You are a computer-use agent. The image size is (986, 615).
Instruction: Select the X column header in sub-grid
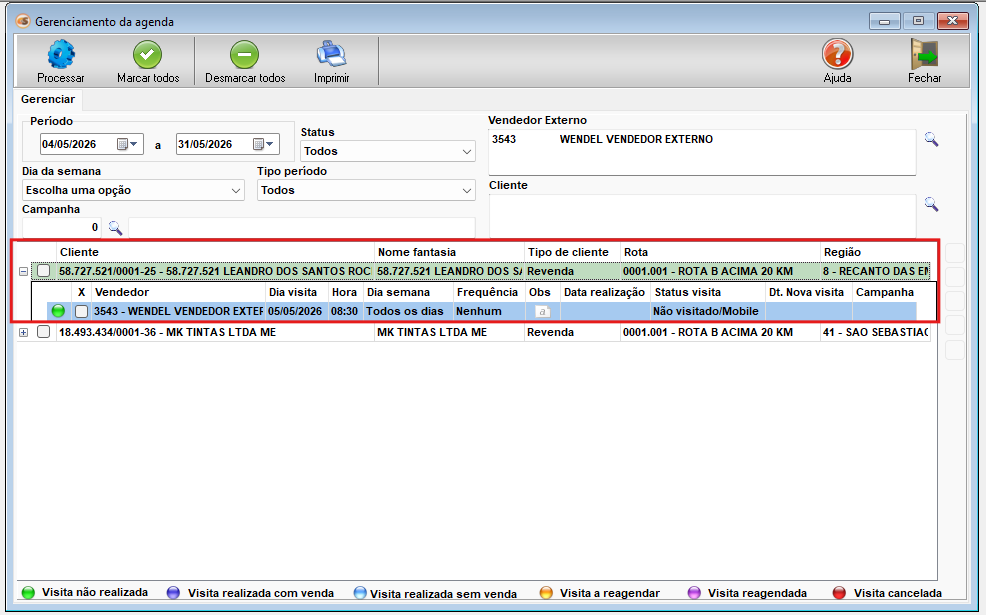point(81,292)
